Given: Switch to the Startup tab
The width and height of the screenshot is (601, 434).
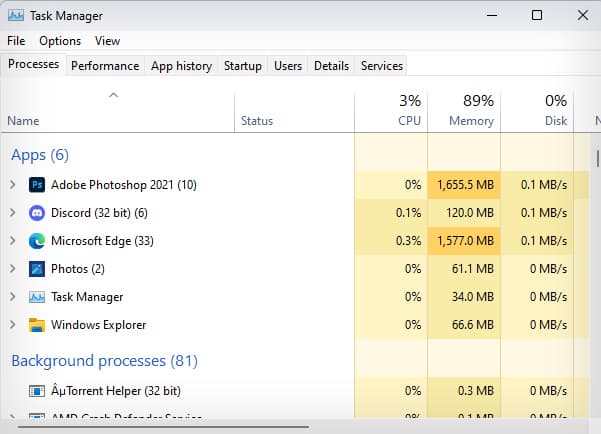Looking at the screenshot, I should pos(243,66).
